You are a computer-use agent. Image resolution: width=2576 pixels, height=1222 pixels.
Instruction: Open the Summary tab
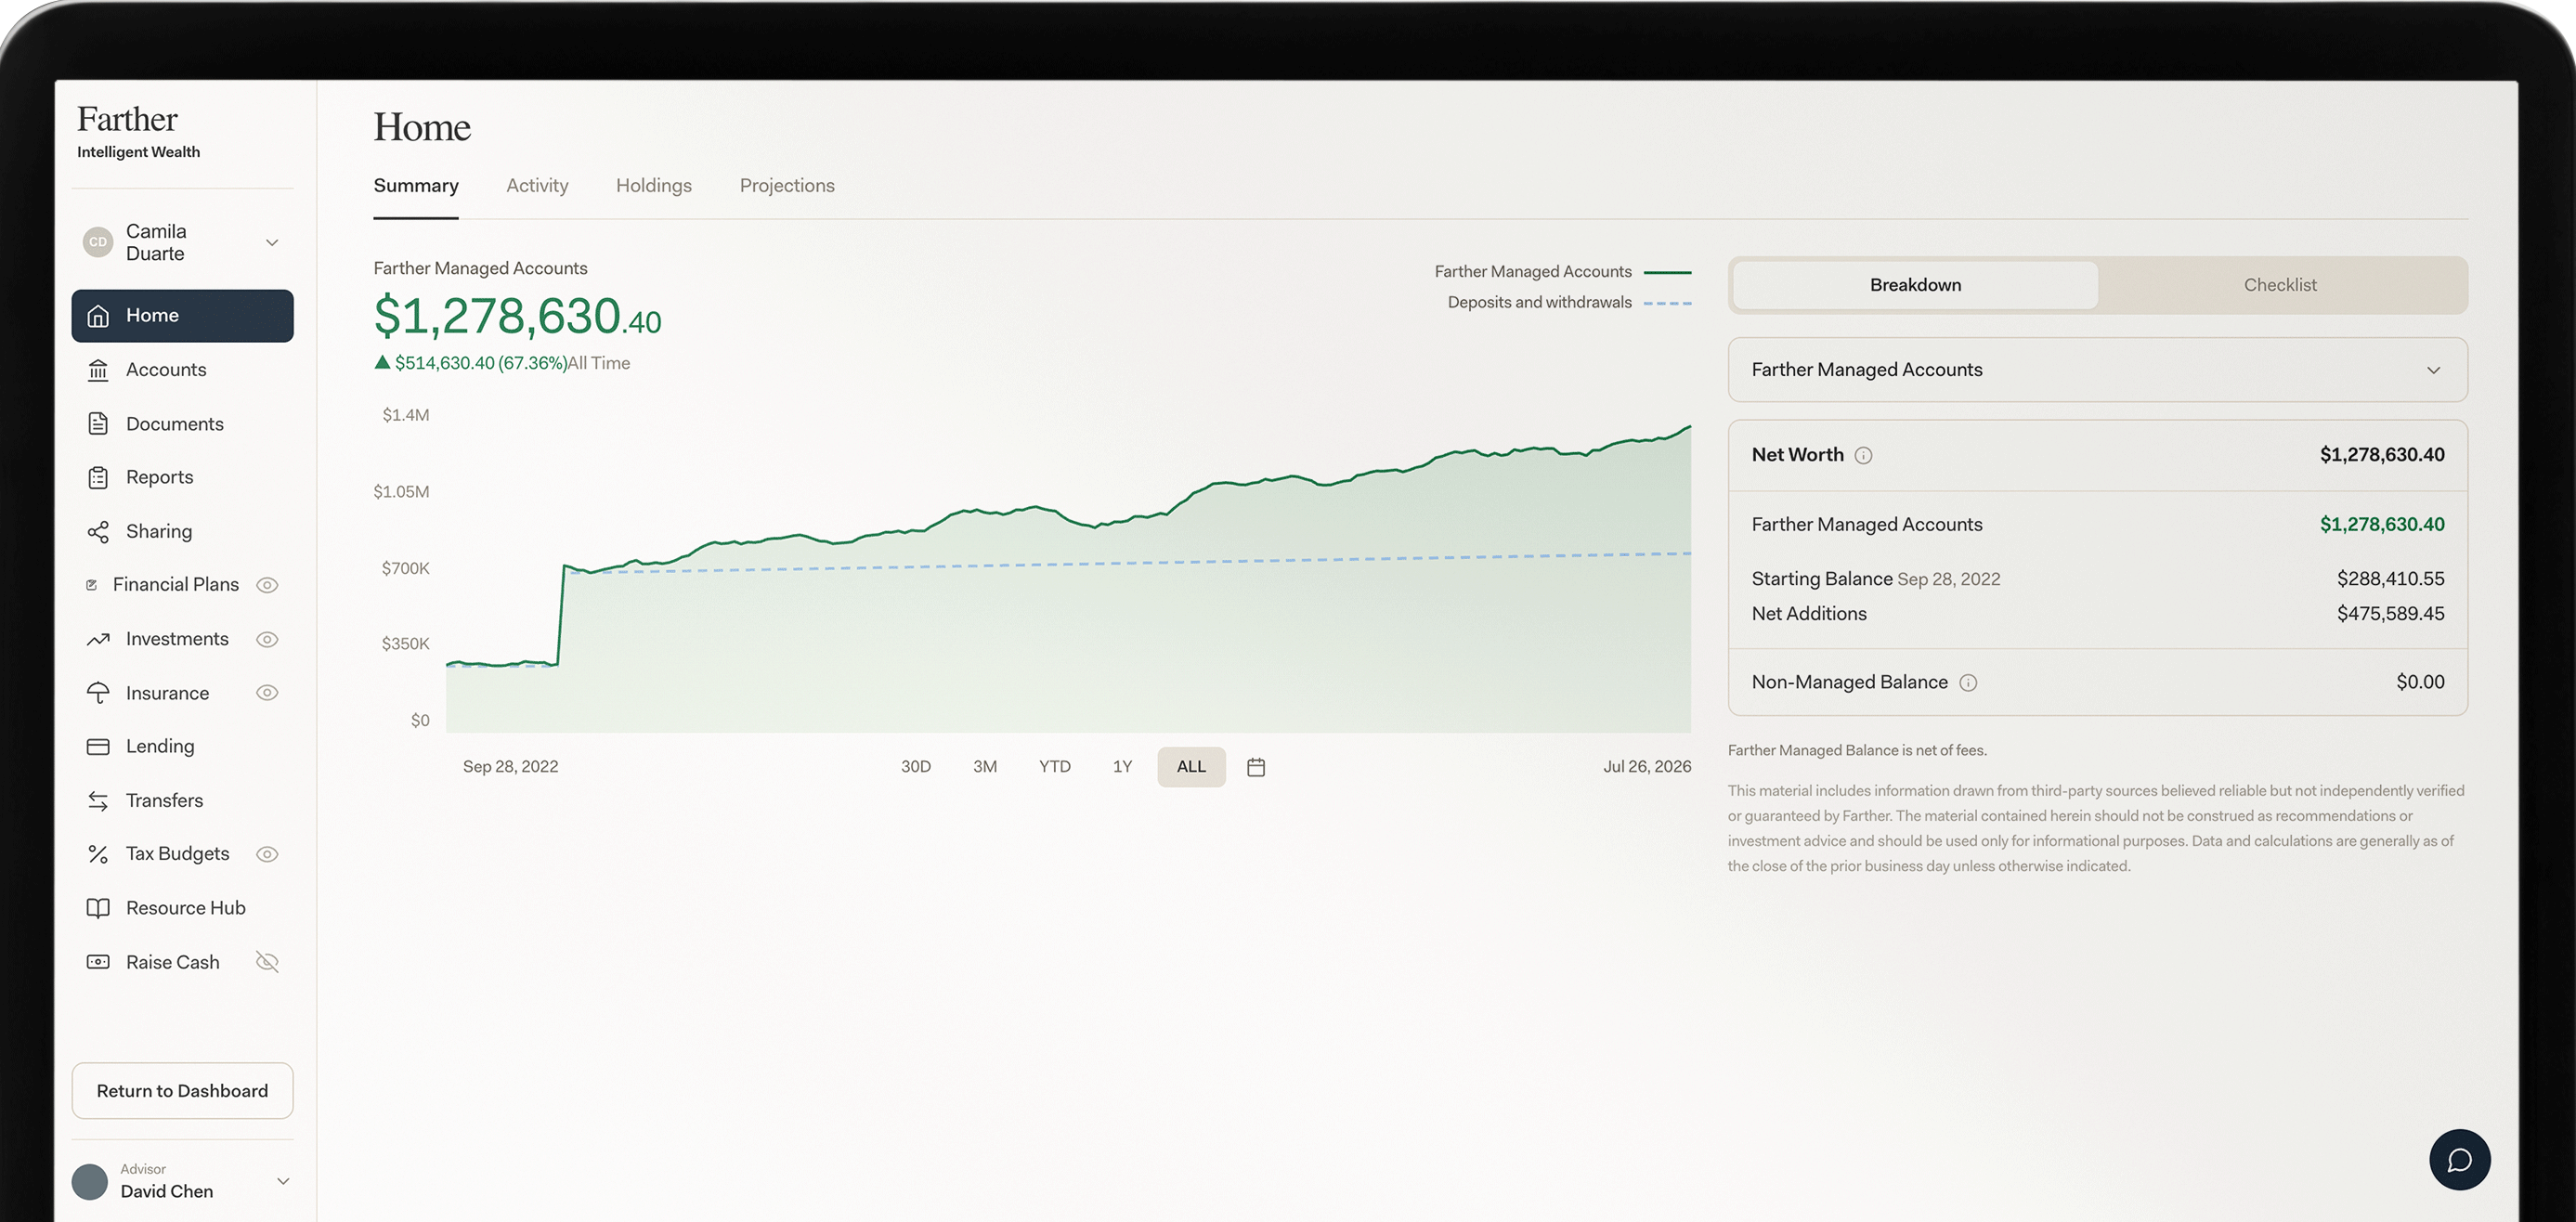pos(416,186)
